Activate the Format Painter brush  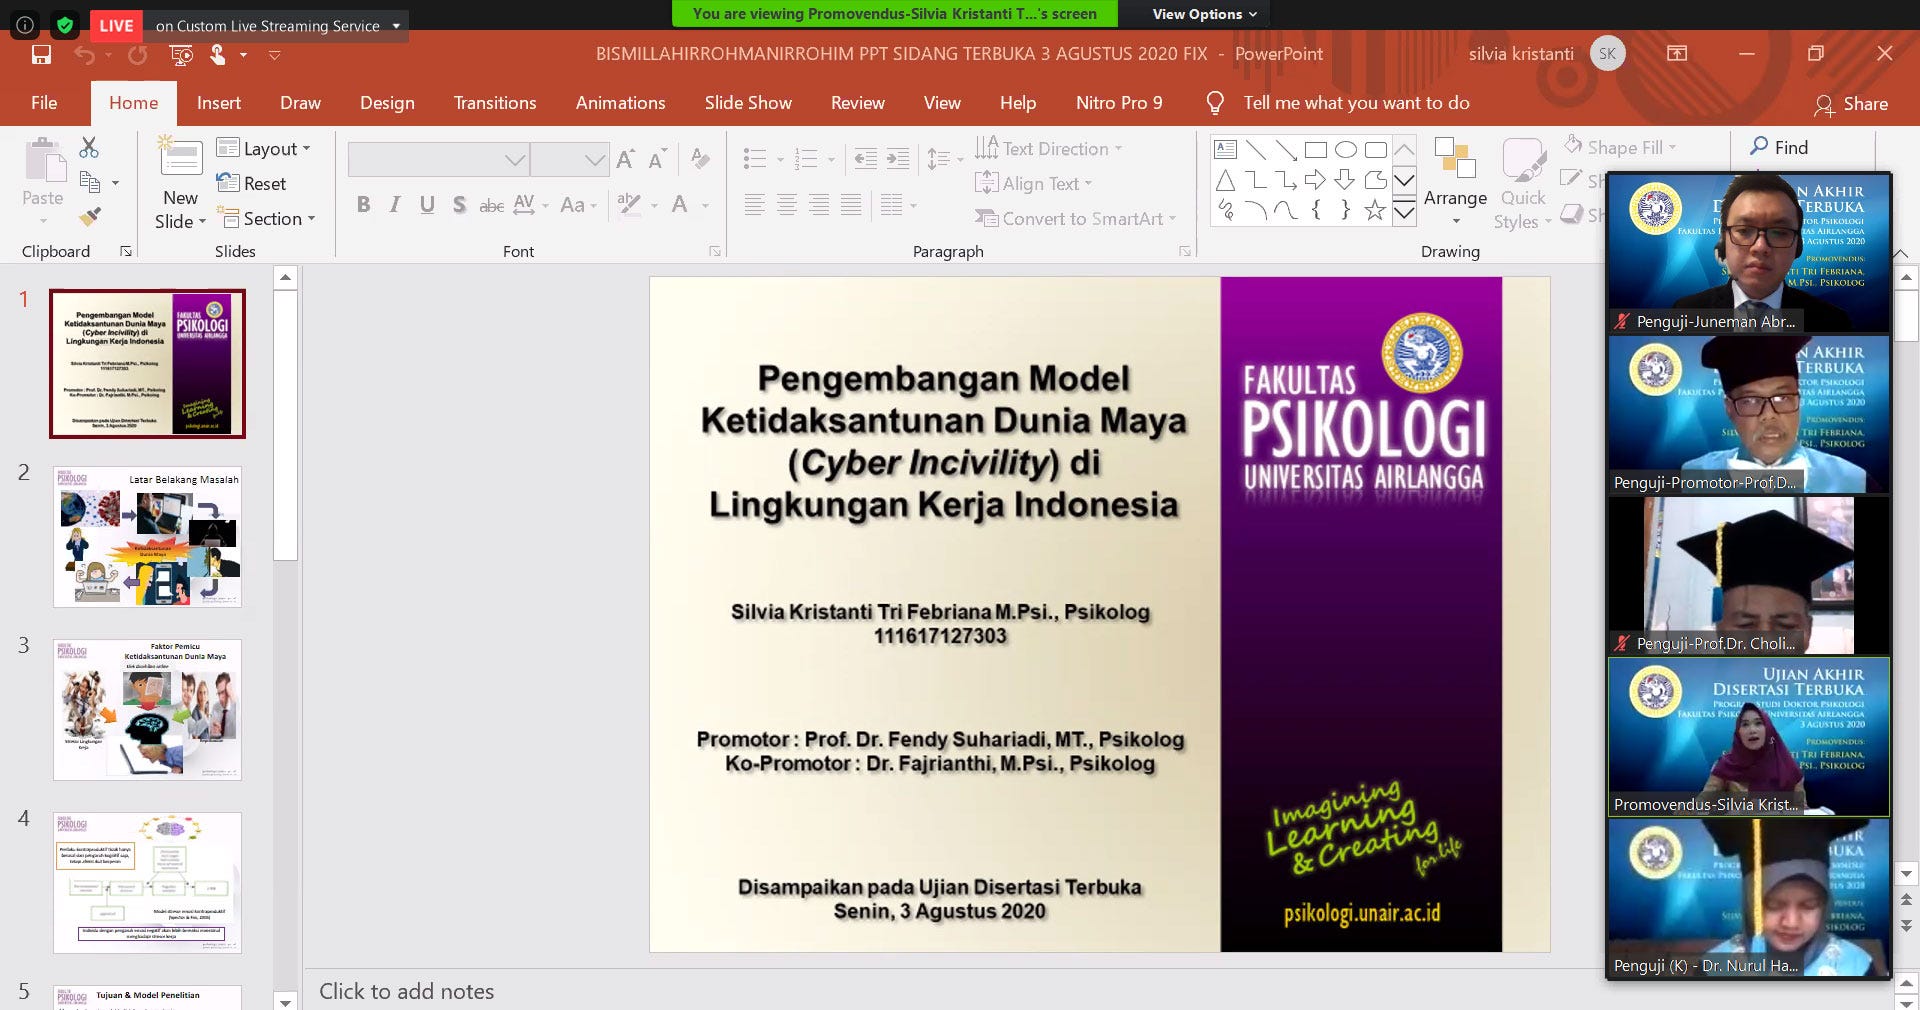click(90, 215)
